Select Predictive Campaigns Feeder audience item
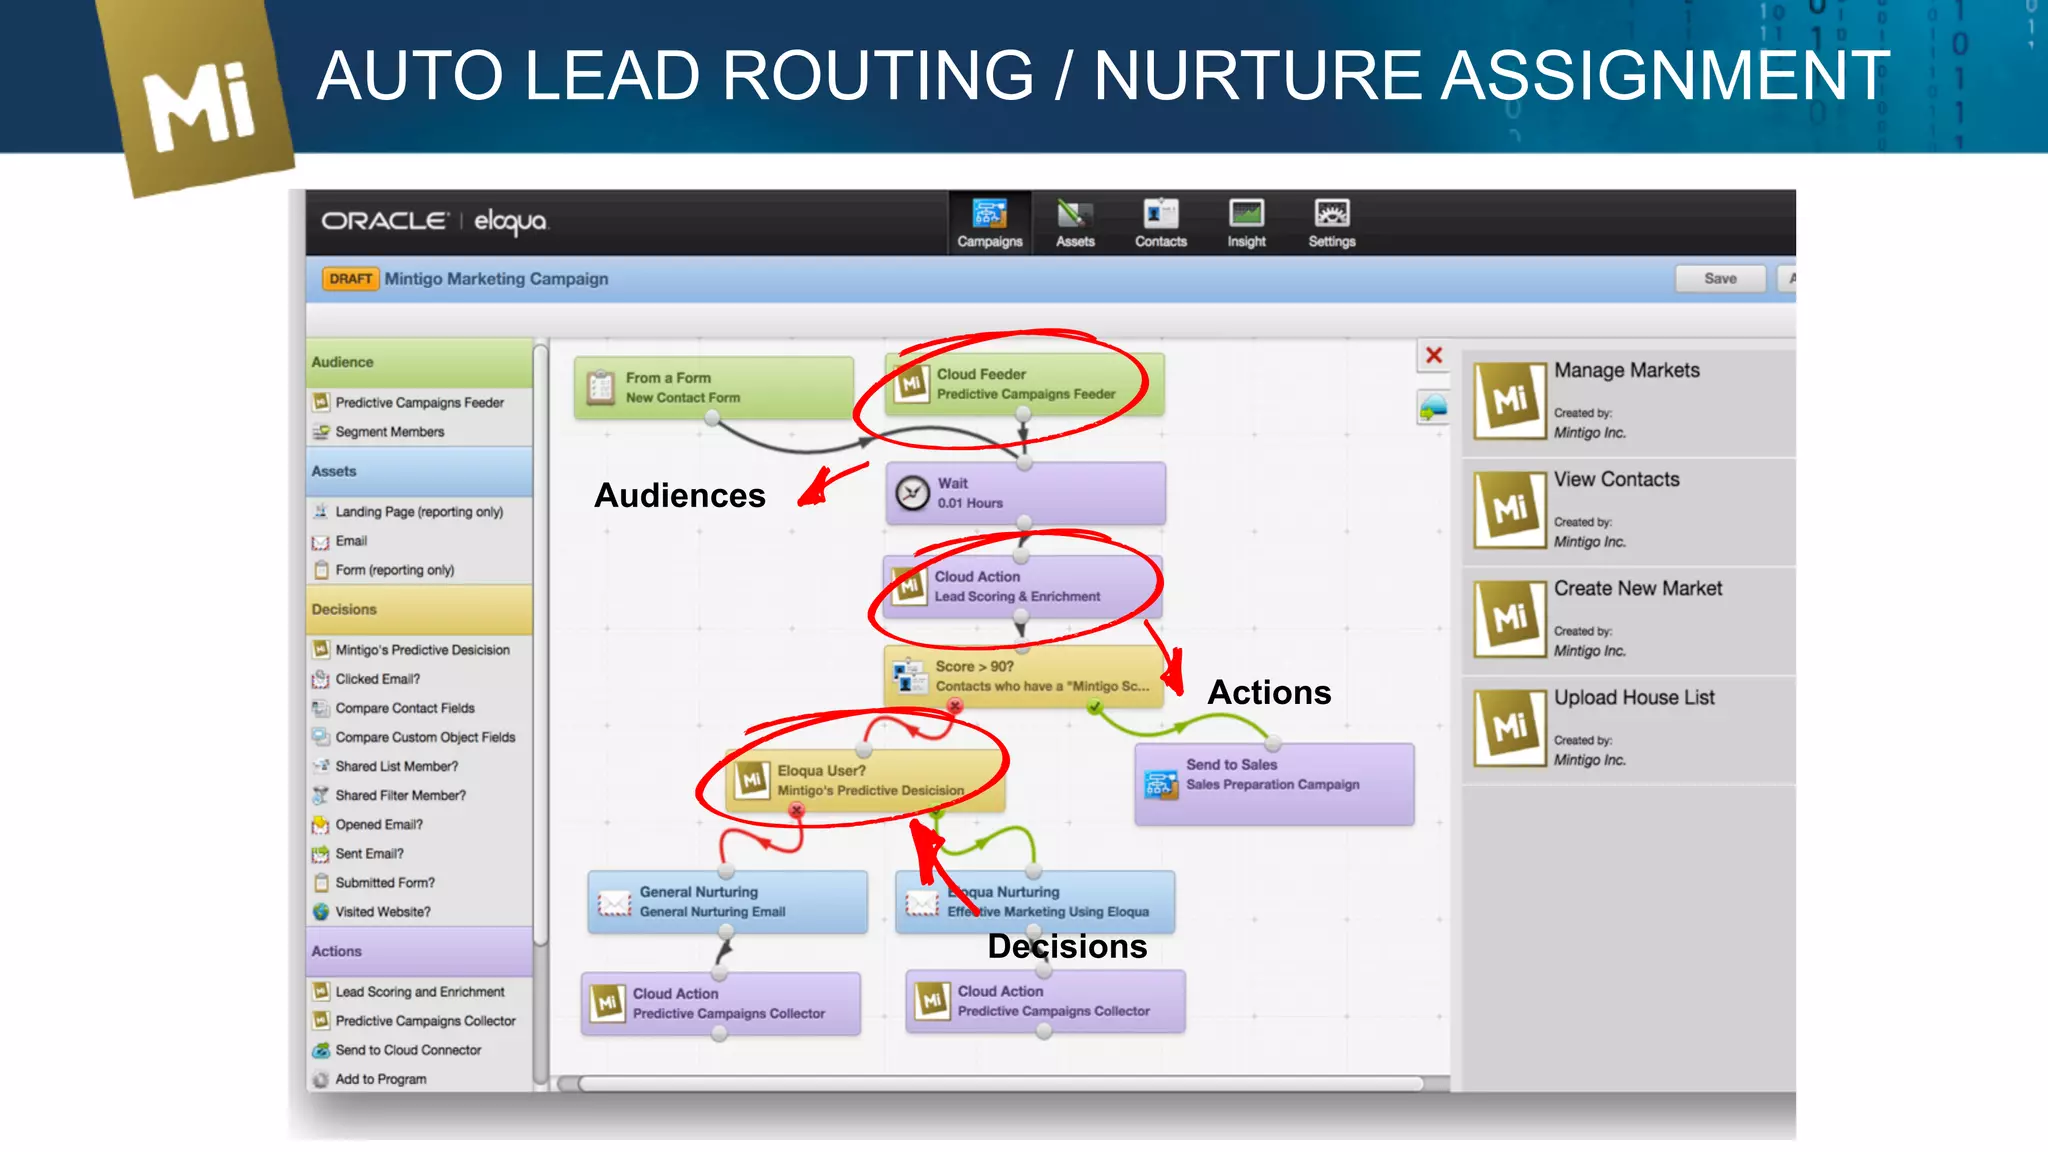Image resolution: width=2048 pixels, height=1152 pixels. (x=419, y=402)
